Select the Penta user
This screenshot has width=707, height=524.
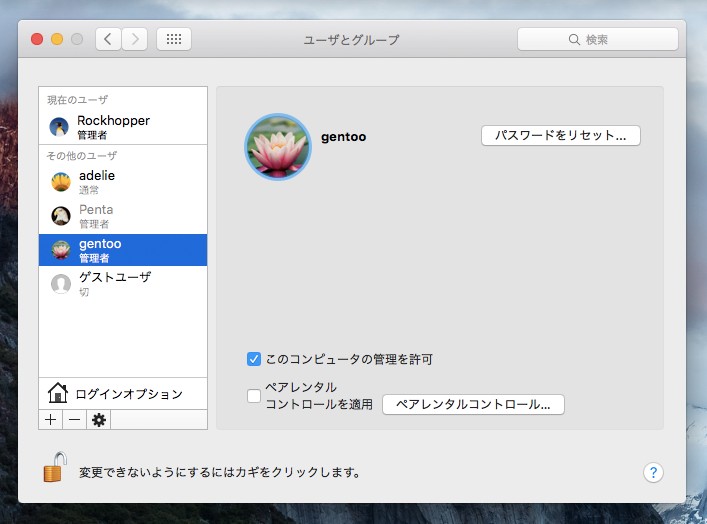click(x=123, y=216)
